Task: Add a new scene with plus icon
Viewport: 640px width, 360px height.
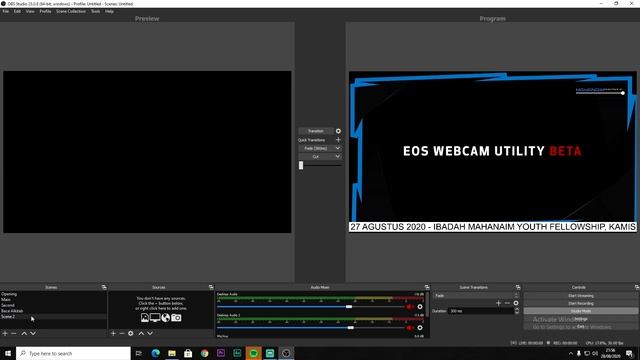Action: pos(5,333)
